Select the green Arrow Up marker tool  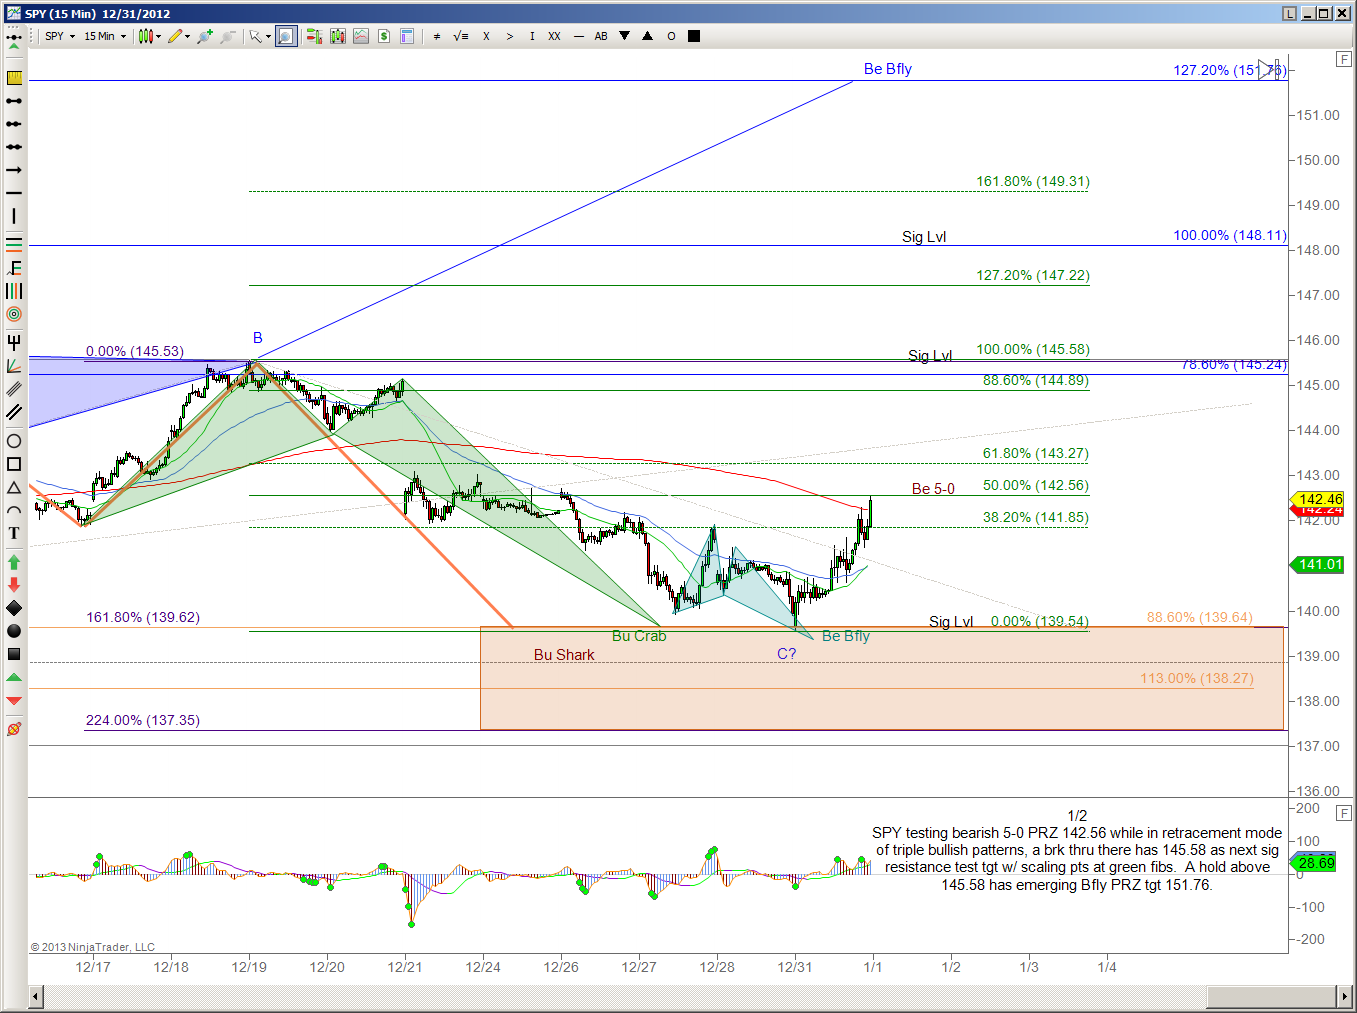[14, 563]
